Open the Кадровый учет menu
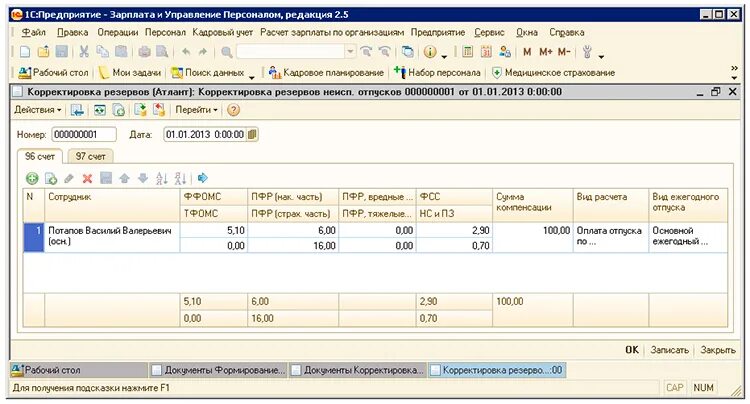Image resolution: width=750 pixels, height=404 pixels. click(222, 33)
